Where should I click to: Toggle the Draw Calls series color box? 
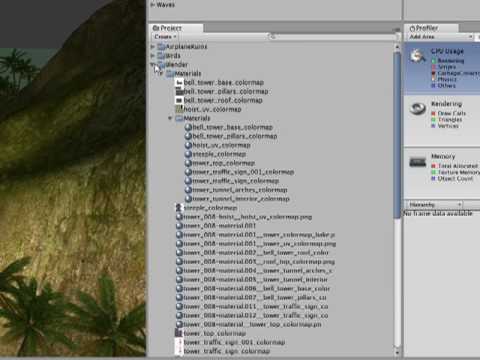point(434,113)
